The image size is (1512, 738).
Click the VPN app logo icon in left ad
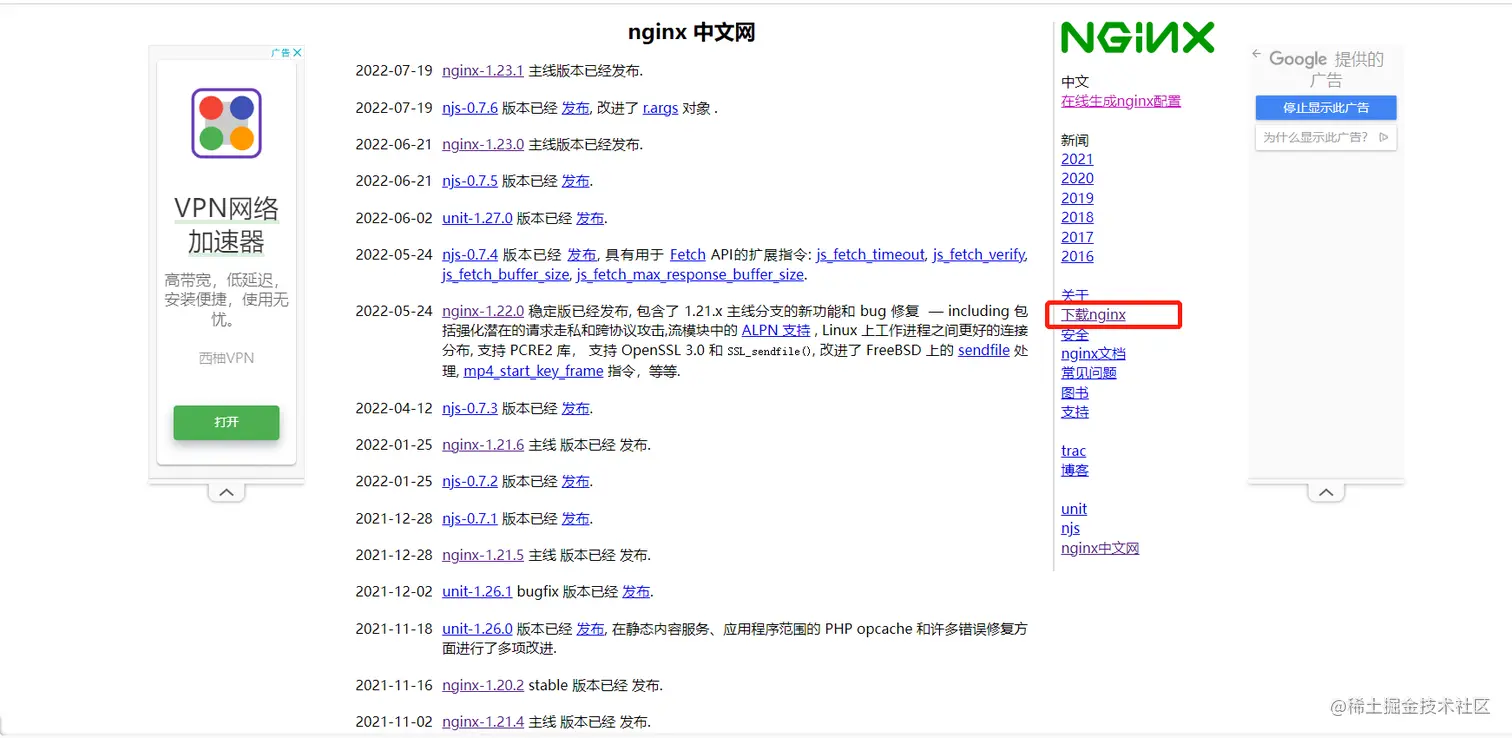(226, 123)
